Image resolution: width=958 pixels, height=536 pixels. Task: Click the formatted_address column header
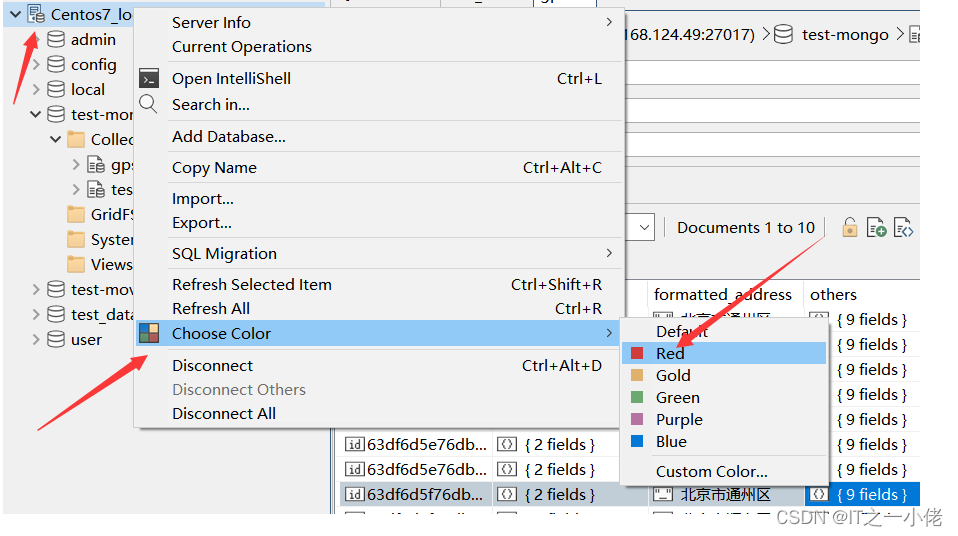[723, 295]
